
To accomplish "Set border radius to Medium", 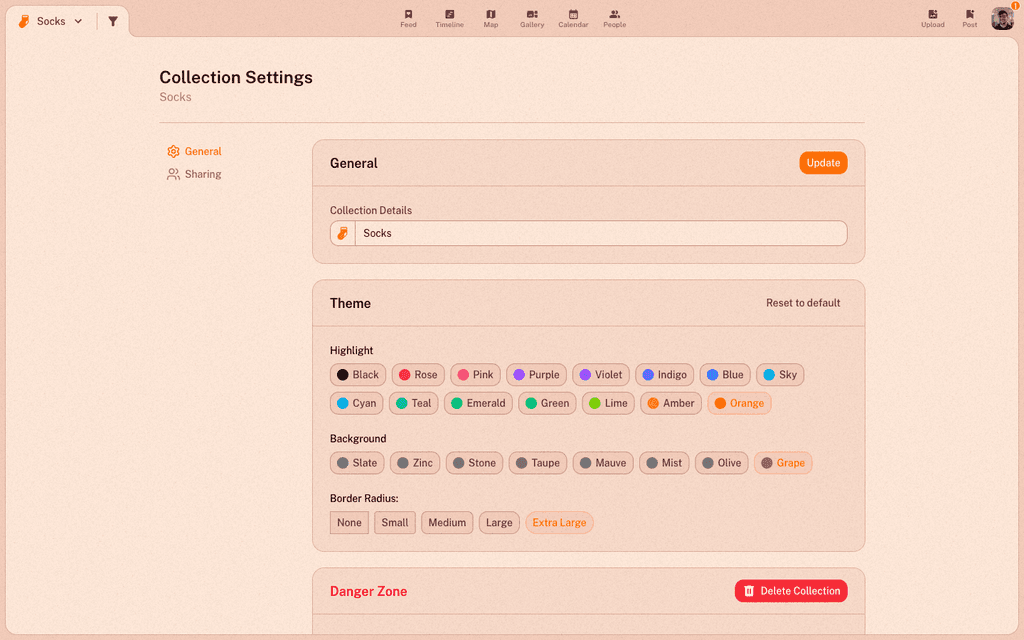I will point(447,522).
